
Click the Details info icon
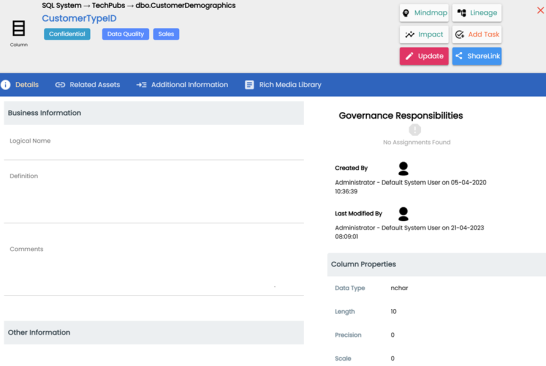[6, 85]
